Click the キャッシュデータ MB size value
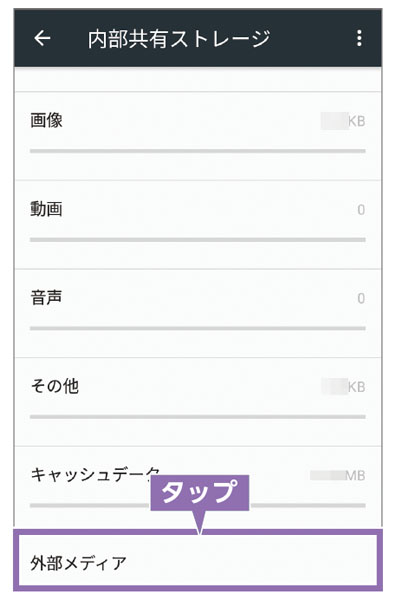Screen dimensions: 396x600 (x=338, y=475)
